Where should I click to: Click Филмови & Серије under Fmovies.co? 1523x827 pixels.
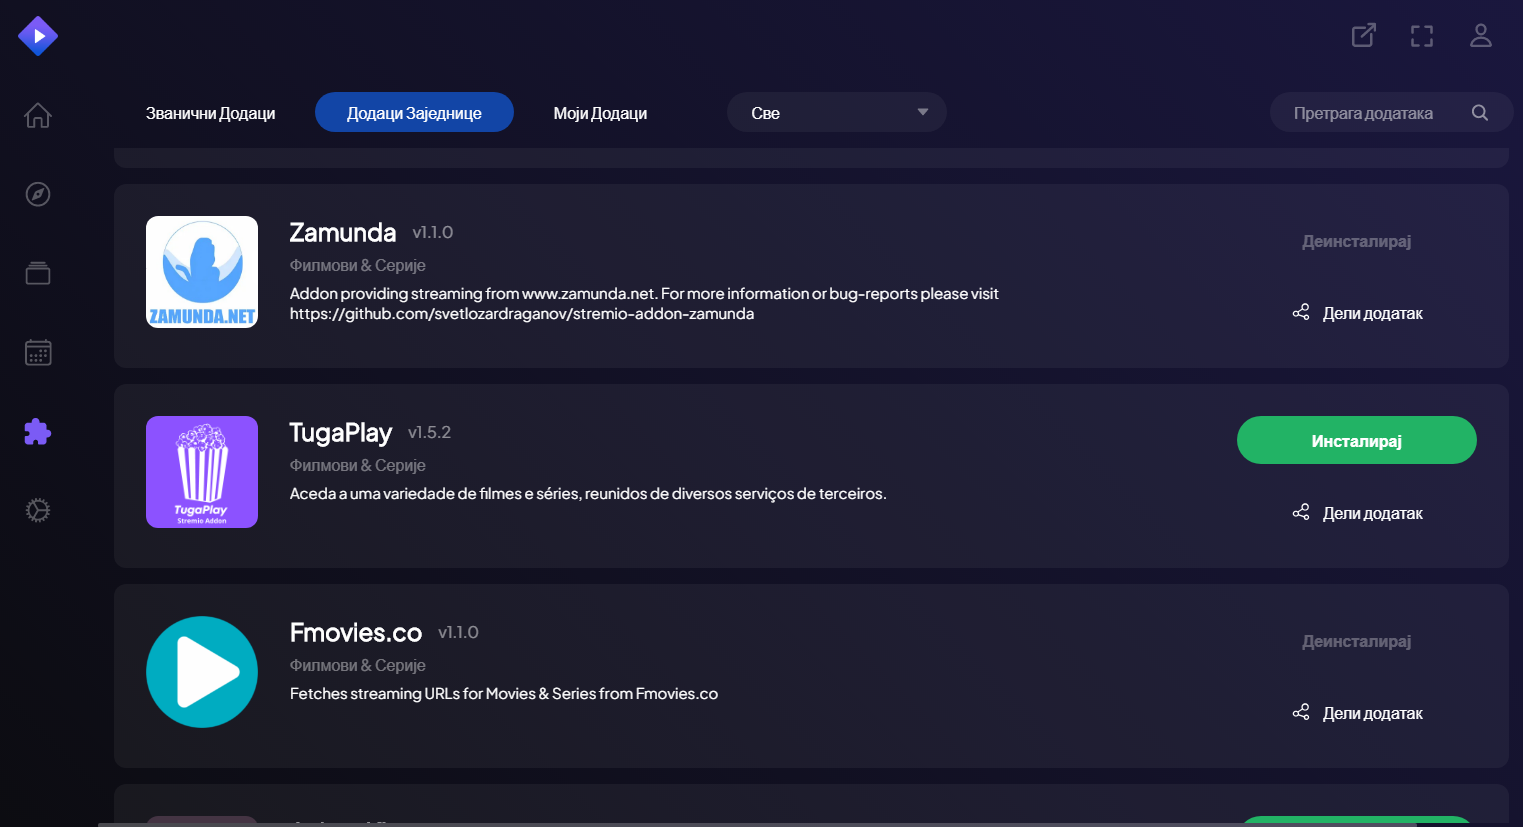pos(358,665)
